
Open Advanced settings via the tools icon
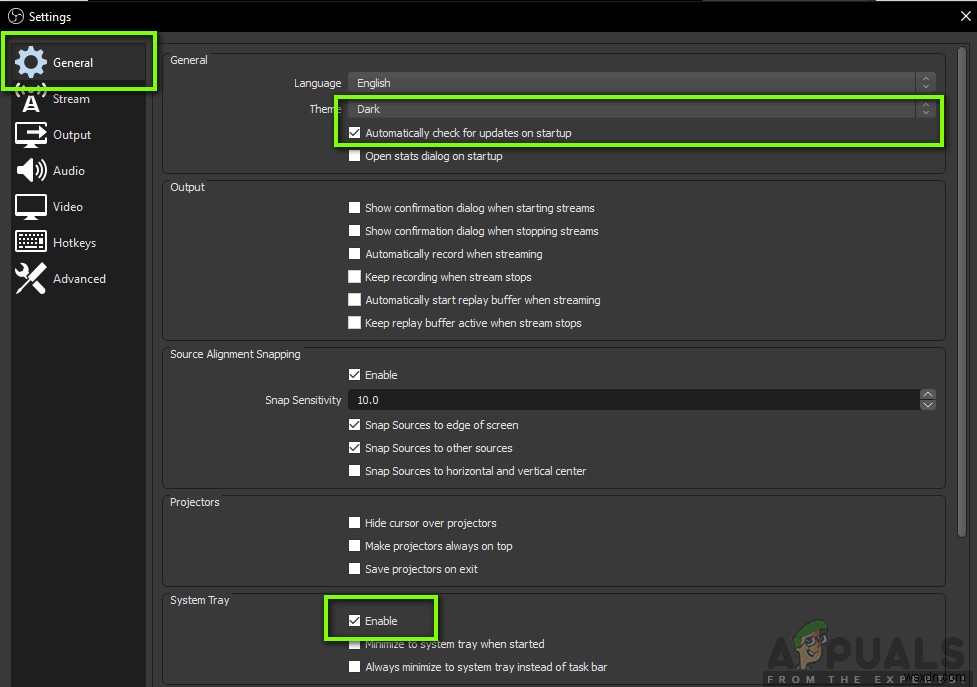[31, 278]
